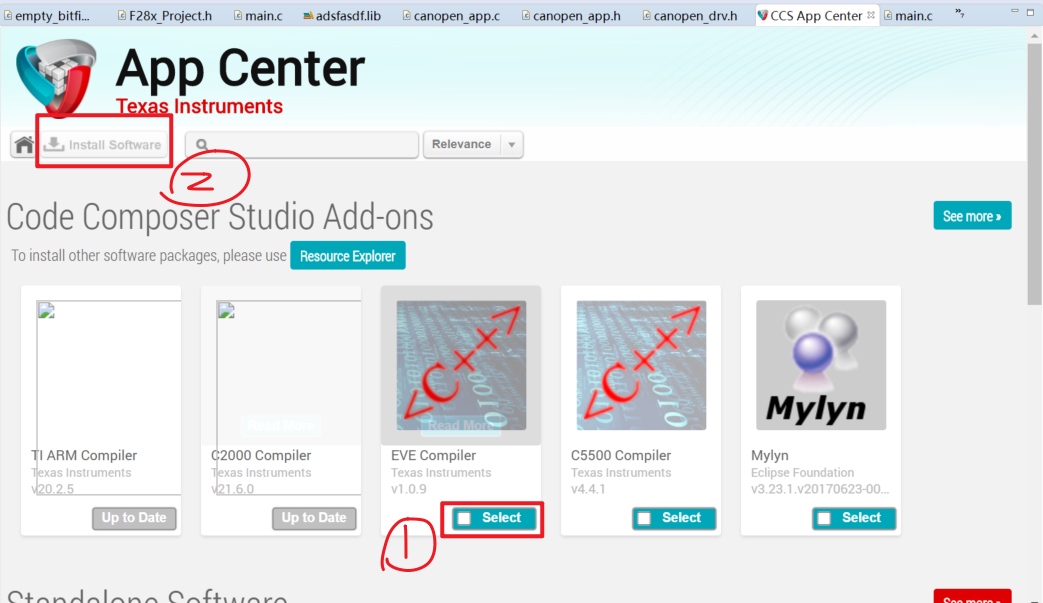
Task: See more Code Composer Studio Add-ons
Action: point(972,216)
